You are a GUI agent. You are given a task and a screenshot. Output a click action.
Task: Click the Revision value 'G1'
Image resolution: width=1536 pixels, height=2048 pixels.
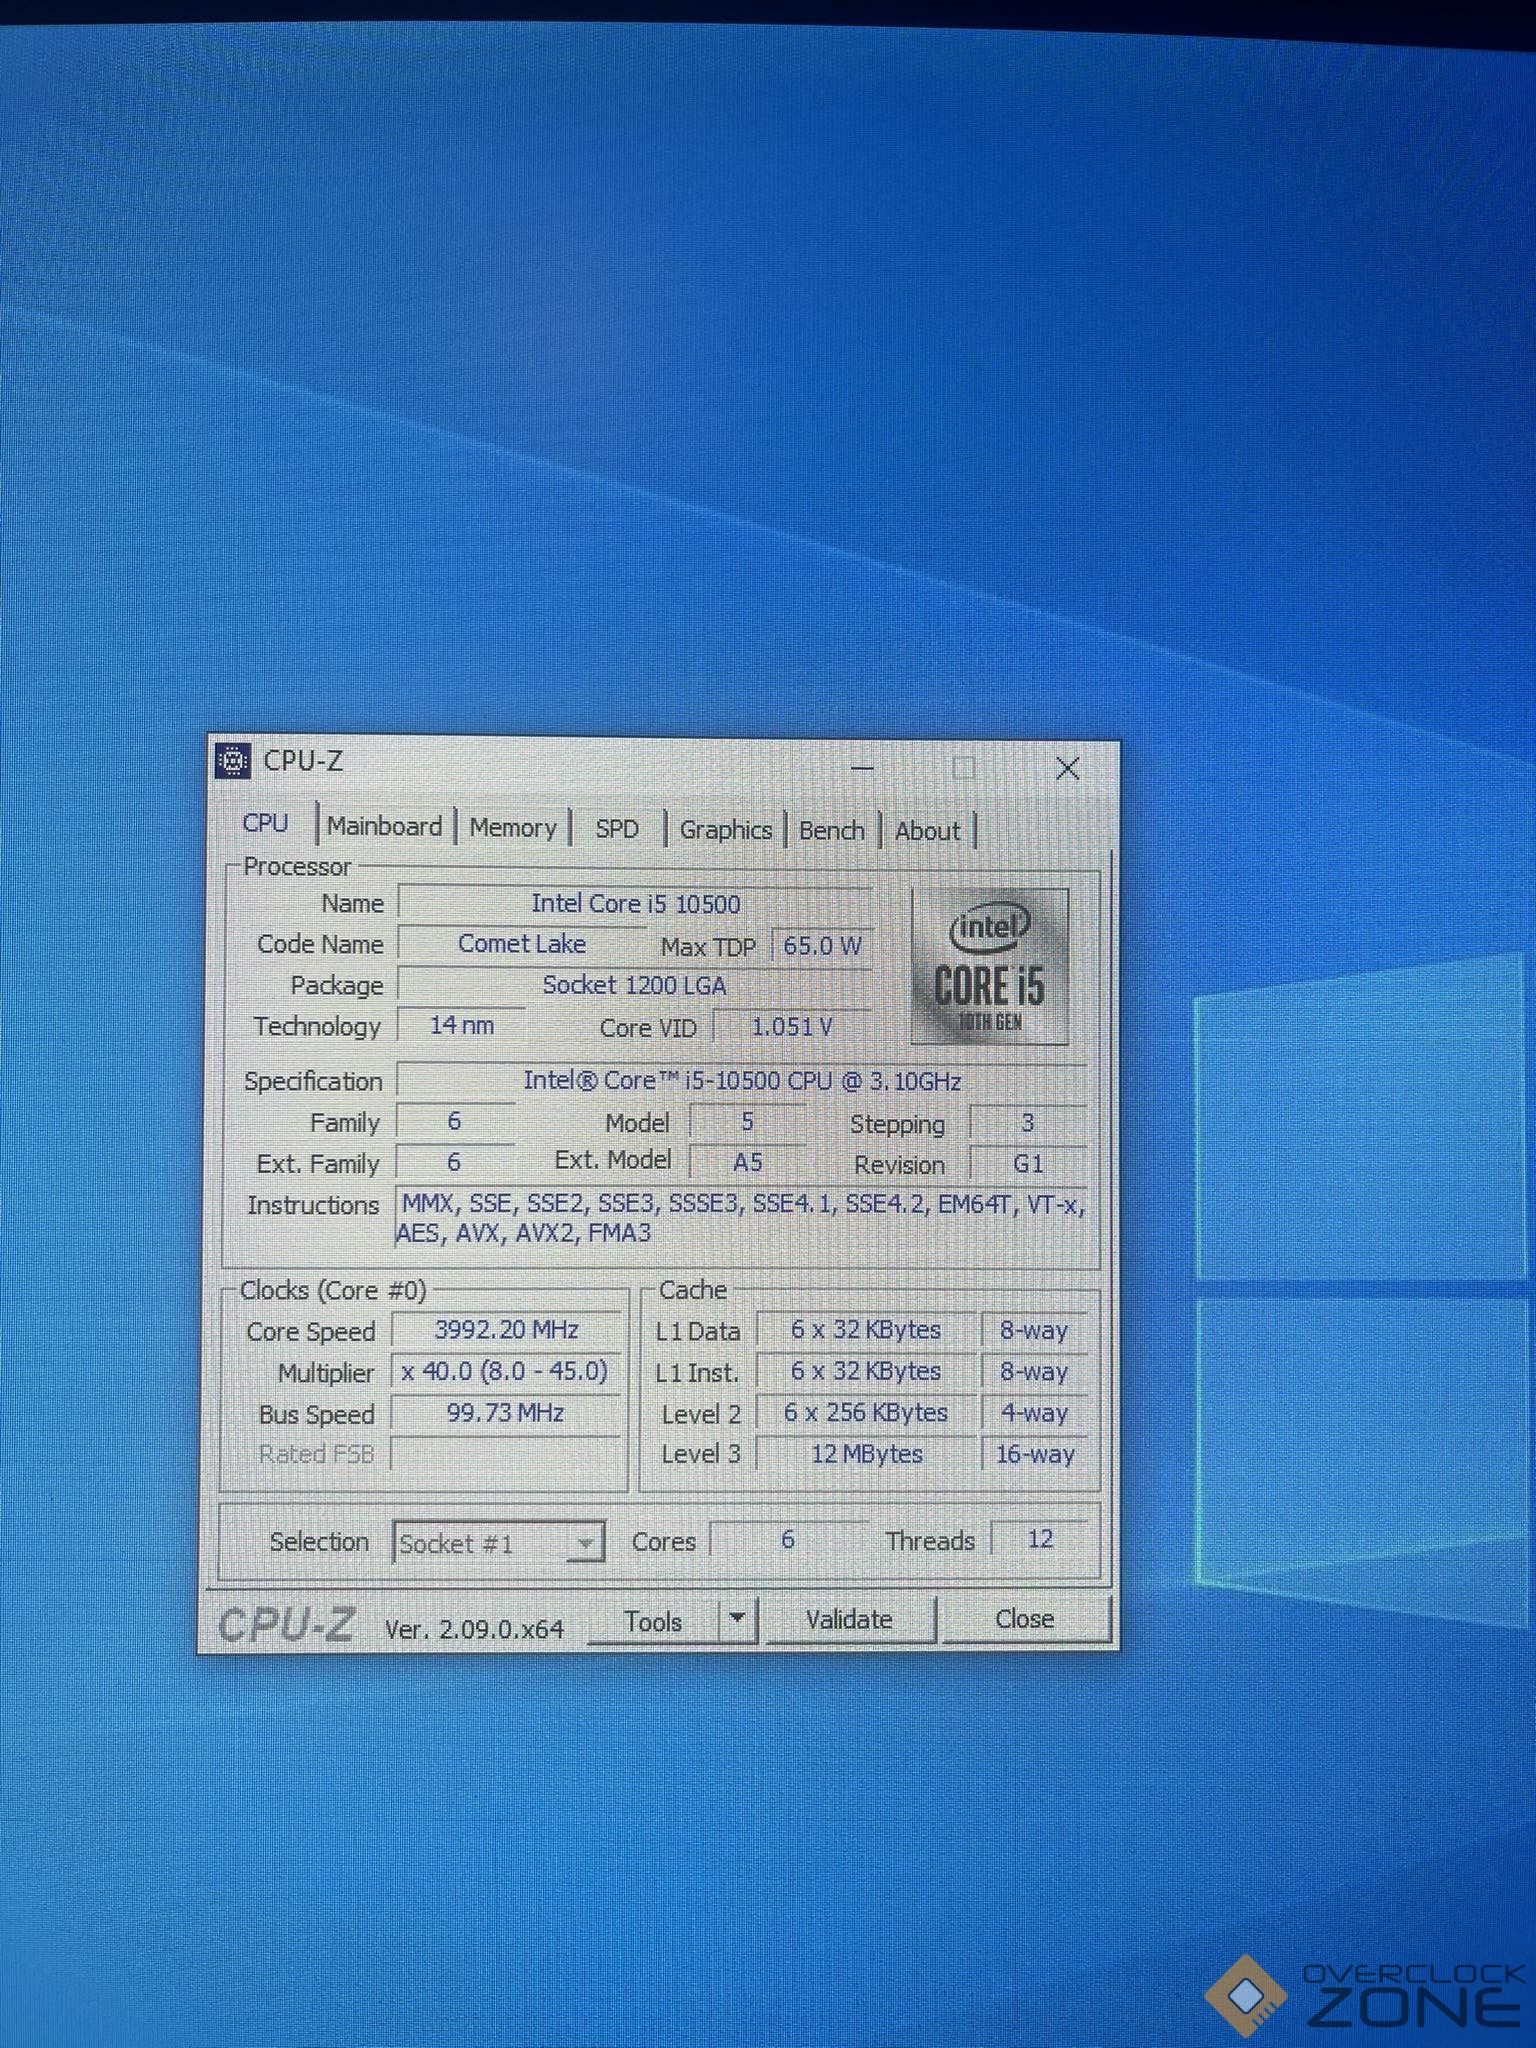pos(1028,1164)
